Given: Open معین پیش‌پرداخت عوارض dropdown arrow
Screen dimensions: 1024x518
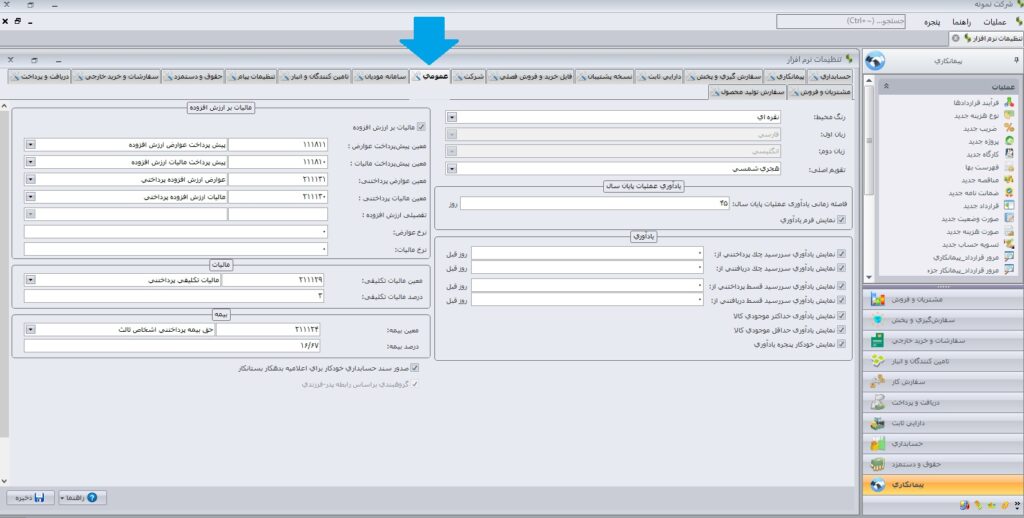Looking at the screenshot, I should click(30, 145).
